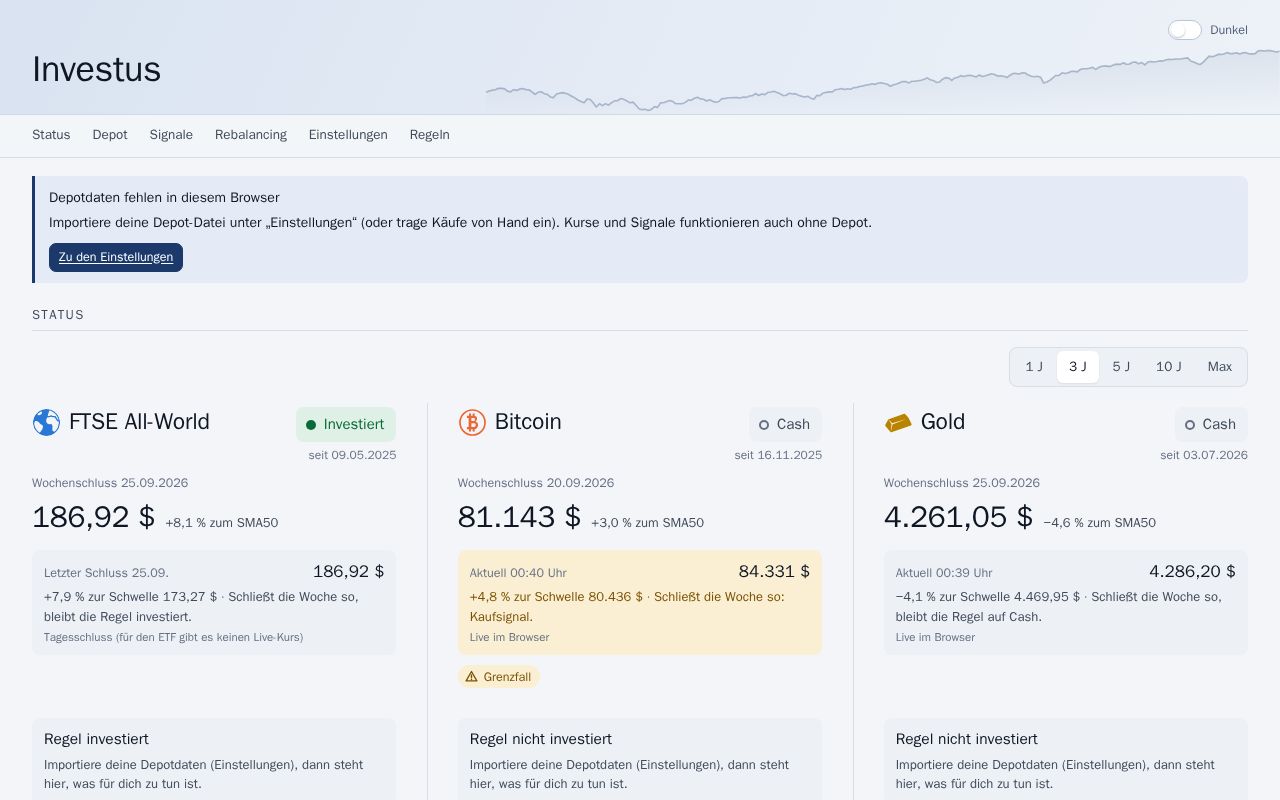1280x800 pixels.
Task: Select the Max time range
Action: coord(1220,367)
